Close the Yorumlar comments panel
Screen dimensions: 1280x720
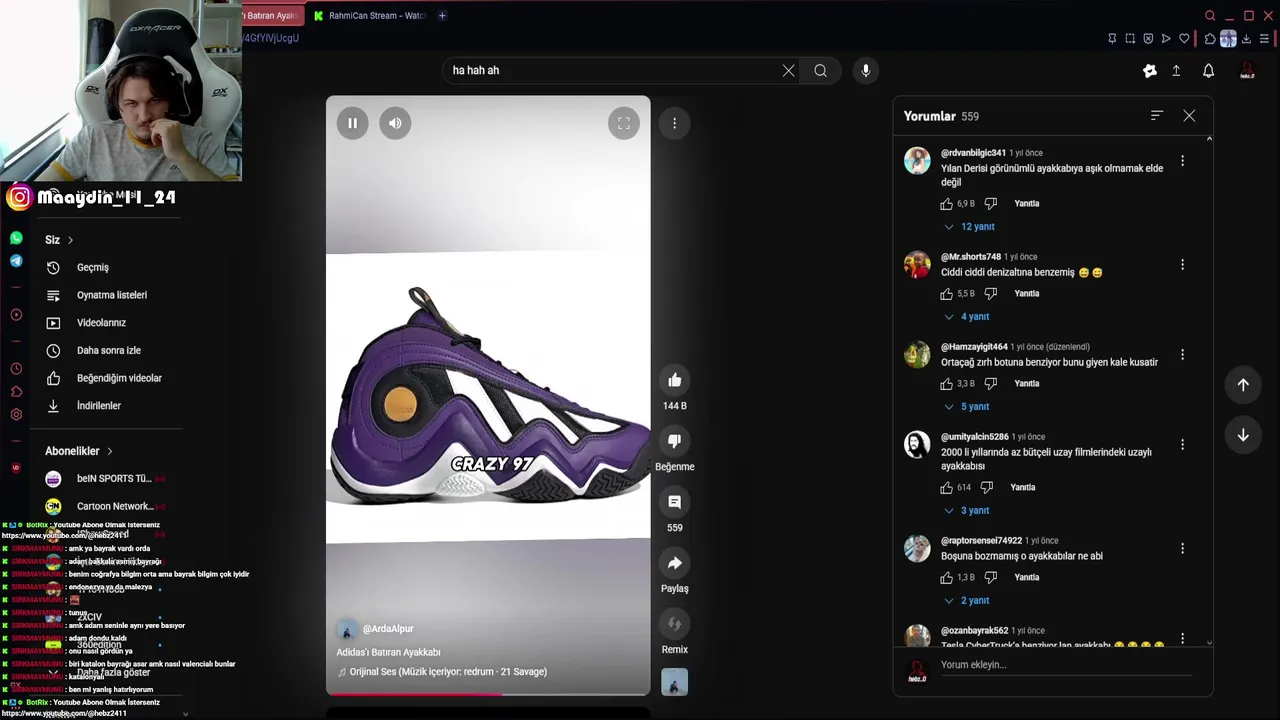pyautogui.click(x=1189, y=116)
